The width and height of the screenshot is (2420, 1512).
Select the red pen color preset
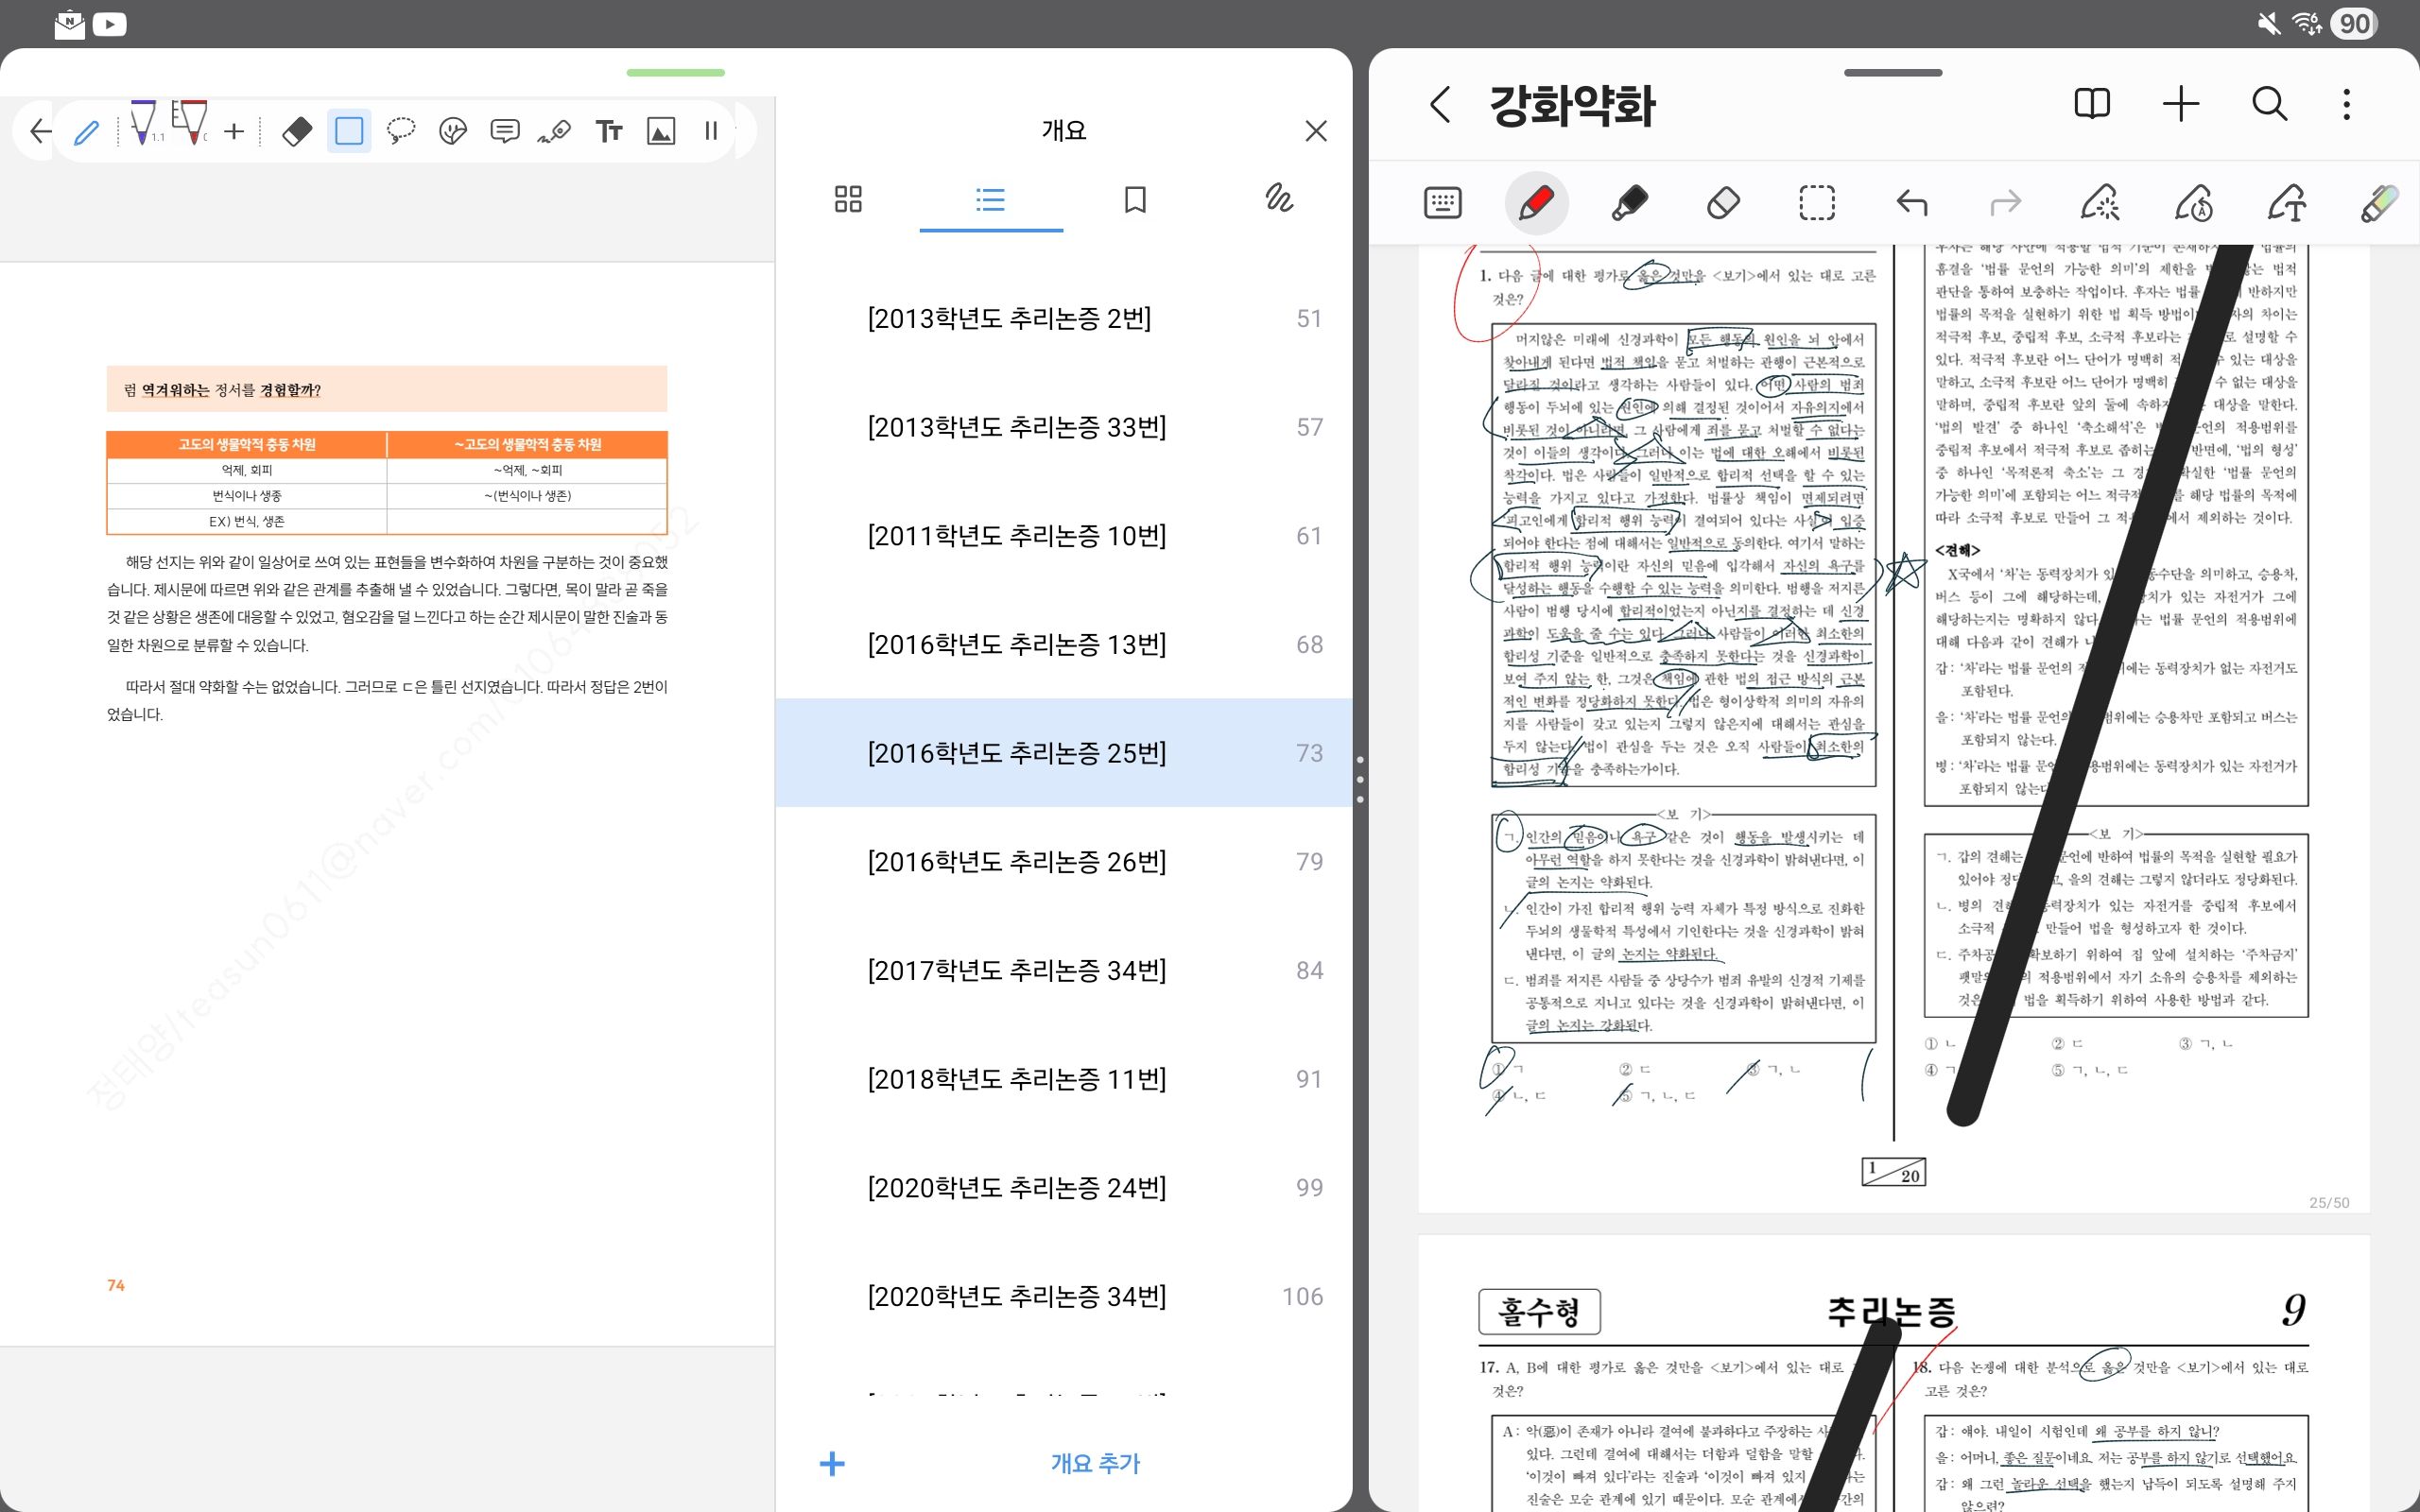click(192, 125)
